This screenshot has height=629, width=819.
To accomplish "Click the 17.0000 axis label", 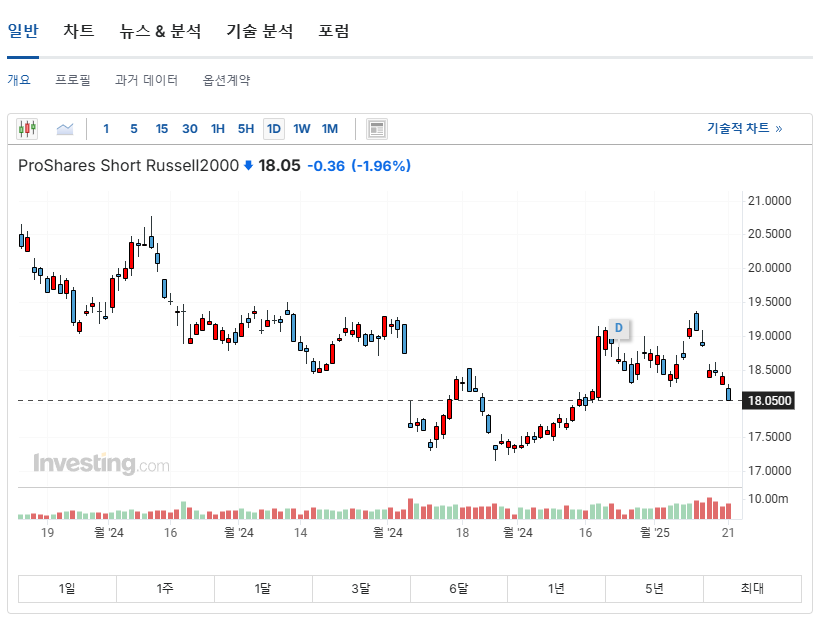I will [769, 471].
